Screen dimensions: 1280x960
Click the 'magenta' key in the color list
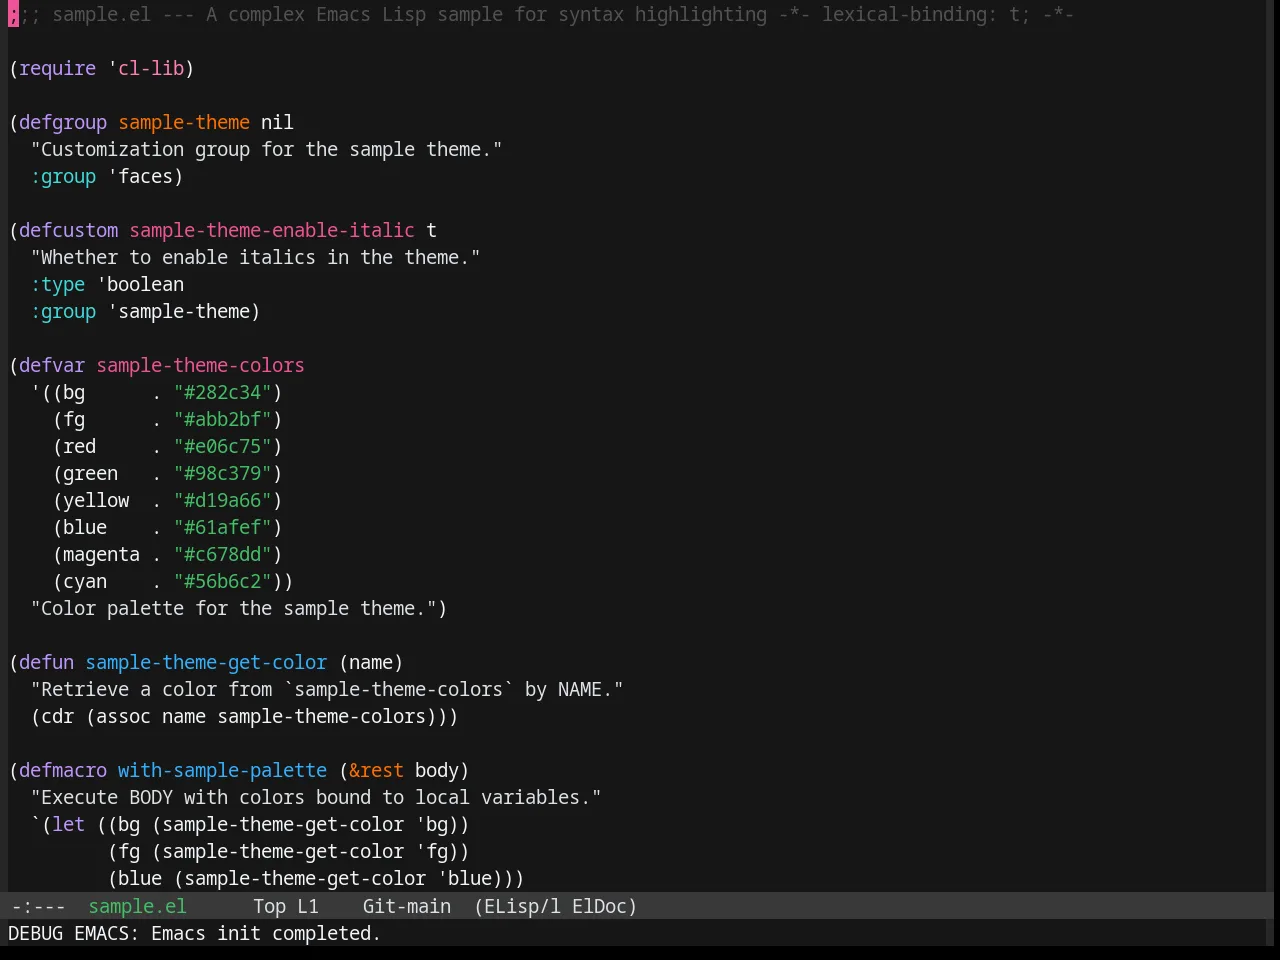[101, 554]
